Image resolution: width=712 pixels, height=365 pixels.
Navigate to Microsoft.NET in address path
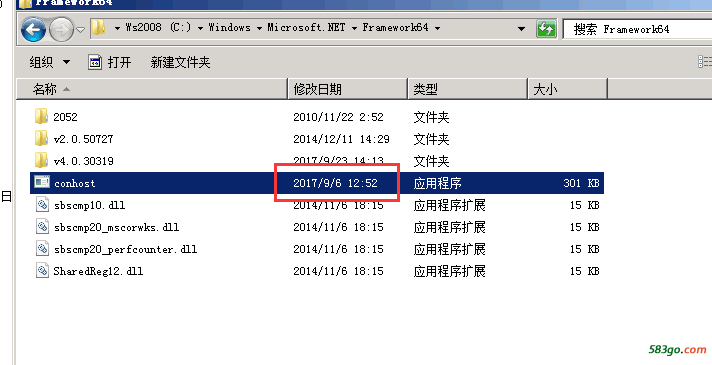click(306, 28)
